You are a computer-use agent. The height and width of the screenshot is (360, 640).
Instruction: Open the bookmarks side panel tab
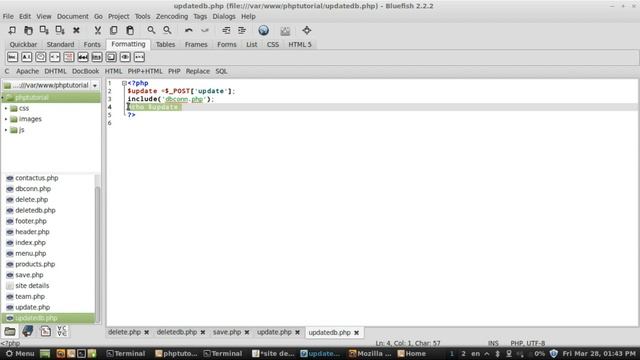click(x=28, y=331)
